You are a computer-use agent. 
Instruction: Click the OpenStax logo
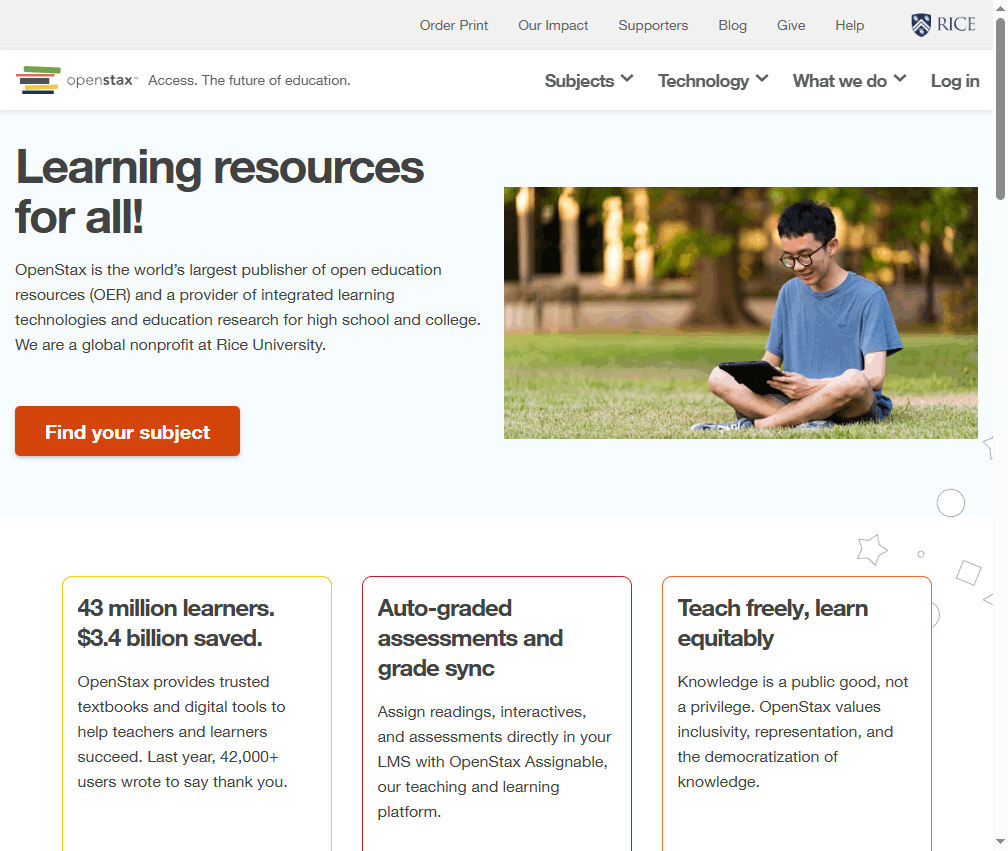[77, 80]
